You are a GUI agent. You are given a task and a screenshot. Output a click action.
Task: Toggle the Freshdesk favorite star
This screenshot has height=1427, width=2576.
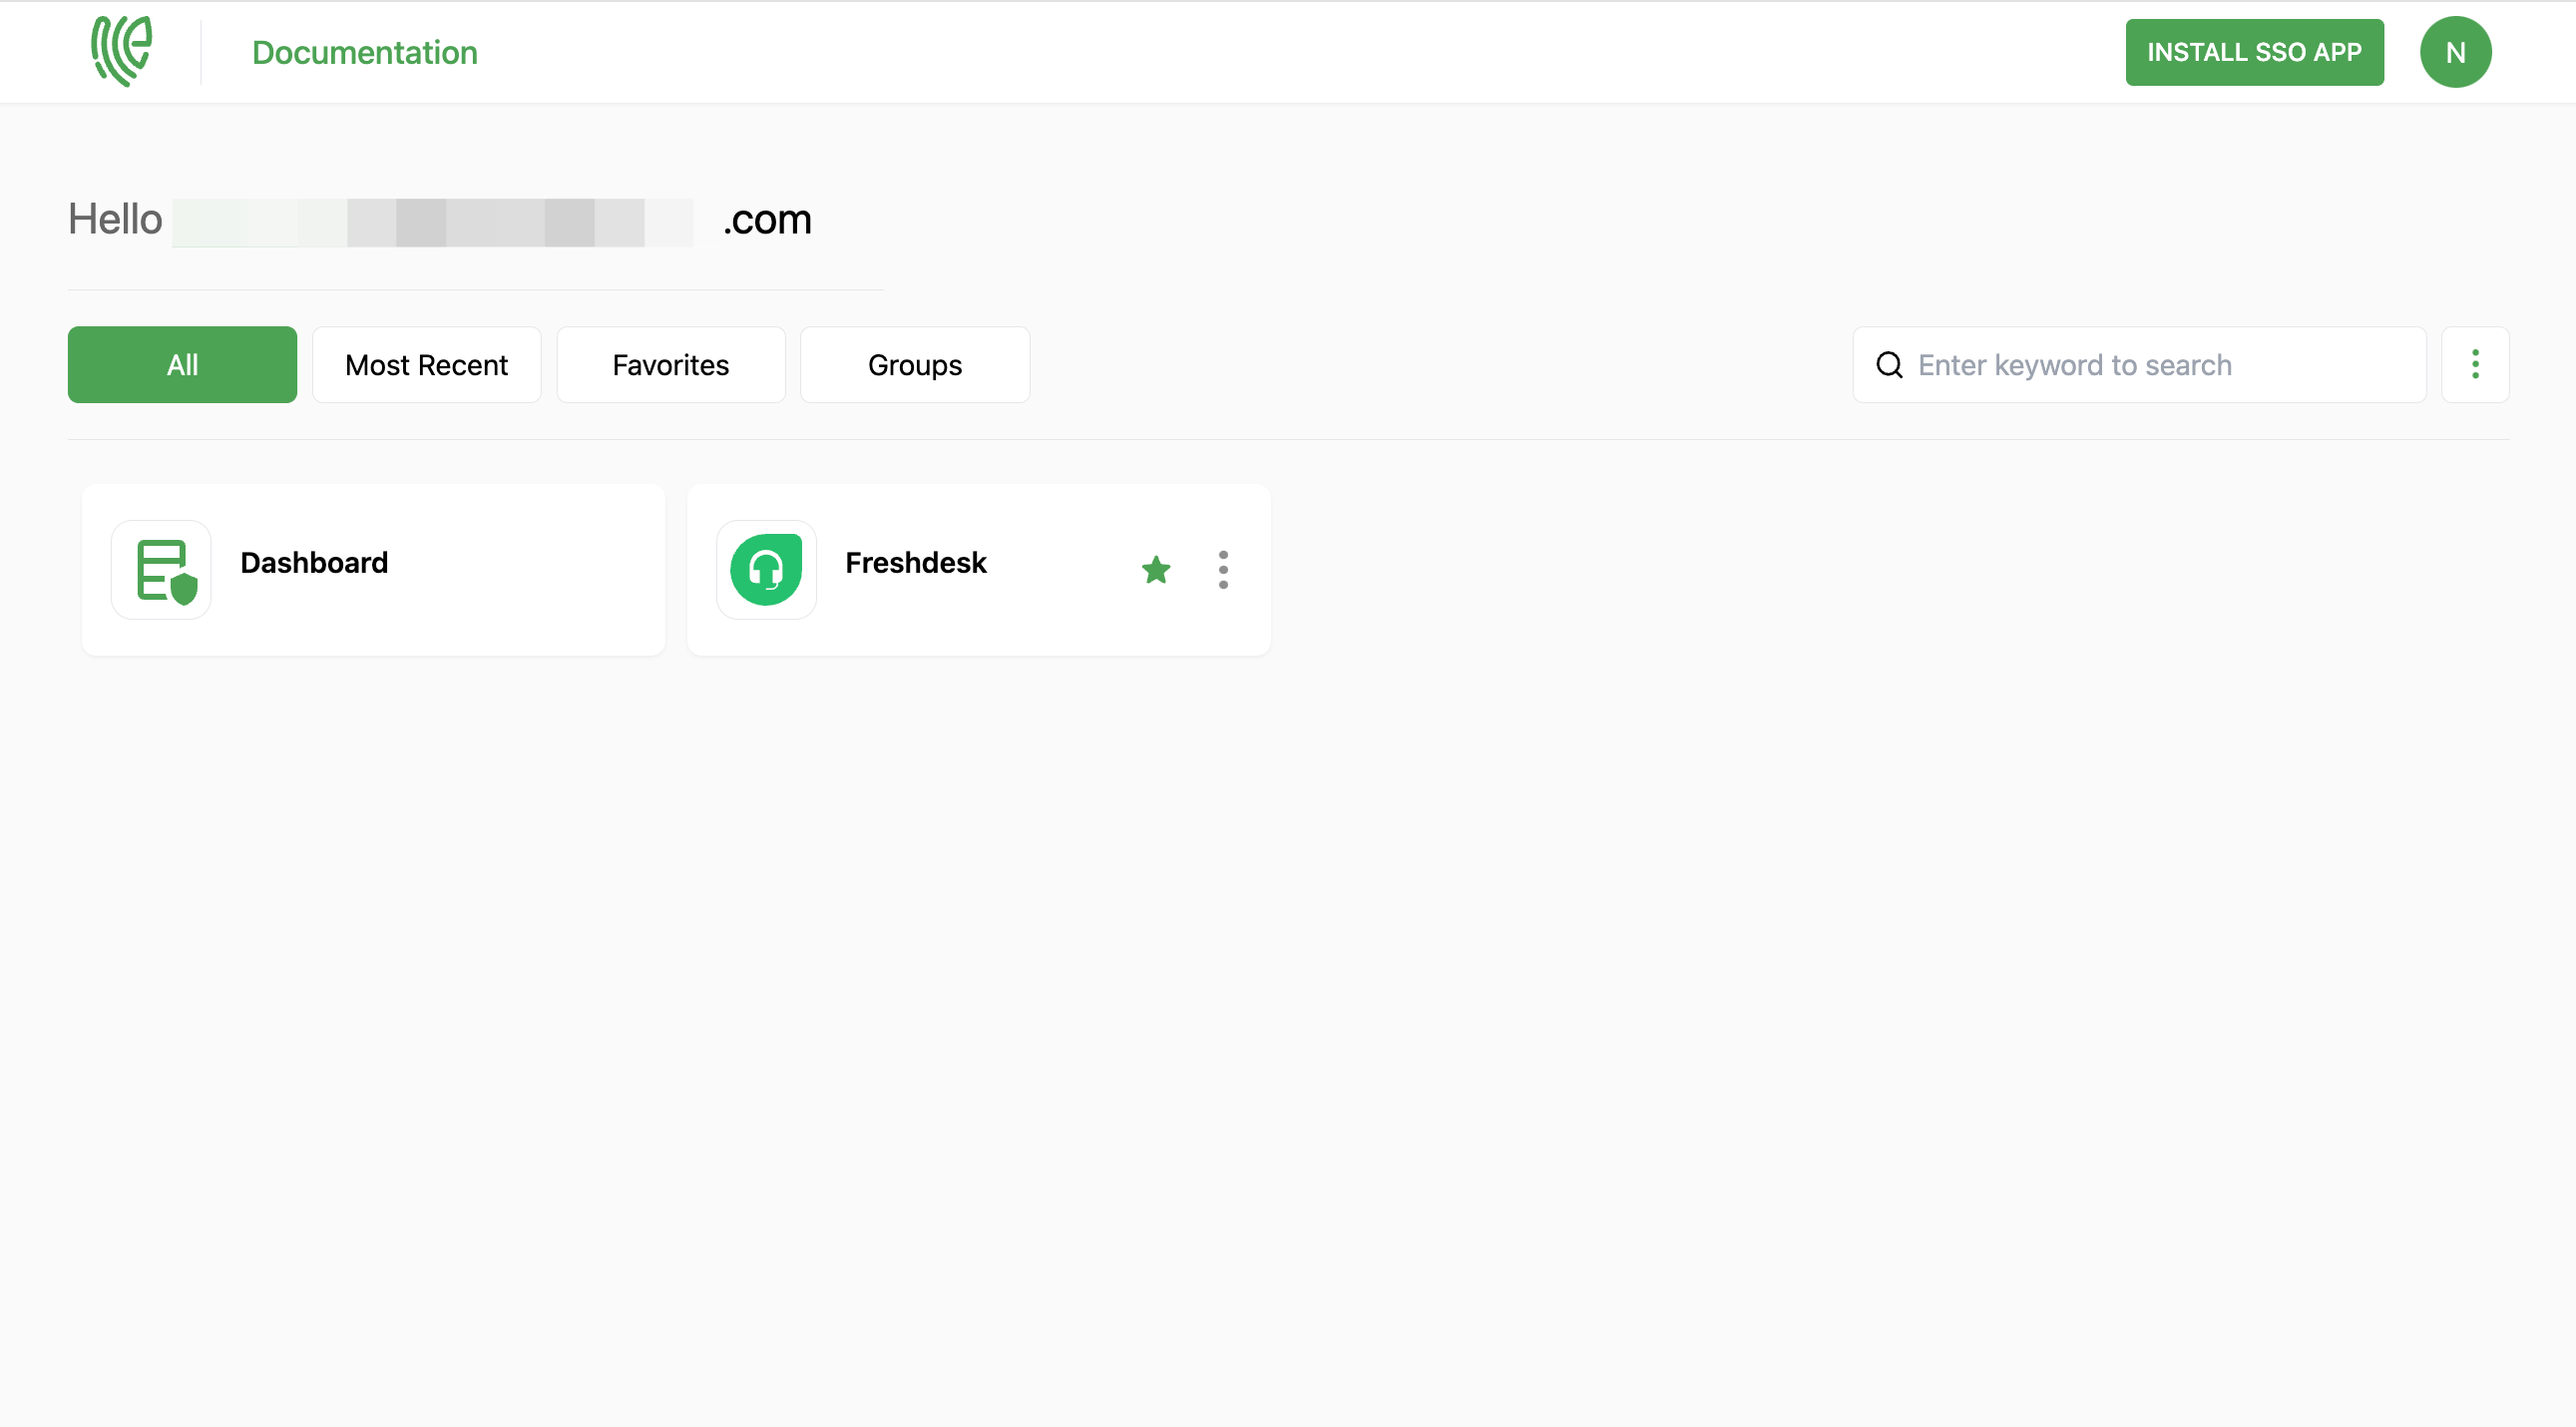pos(1157,570)
